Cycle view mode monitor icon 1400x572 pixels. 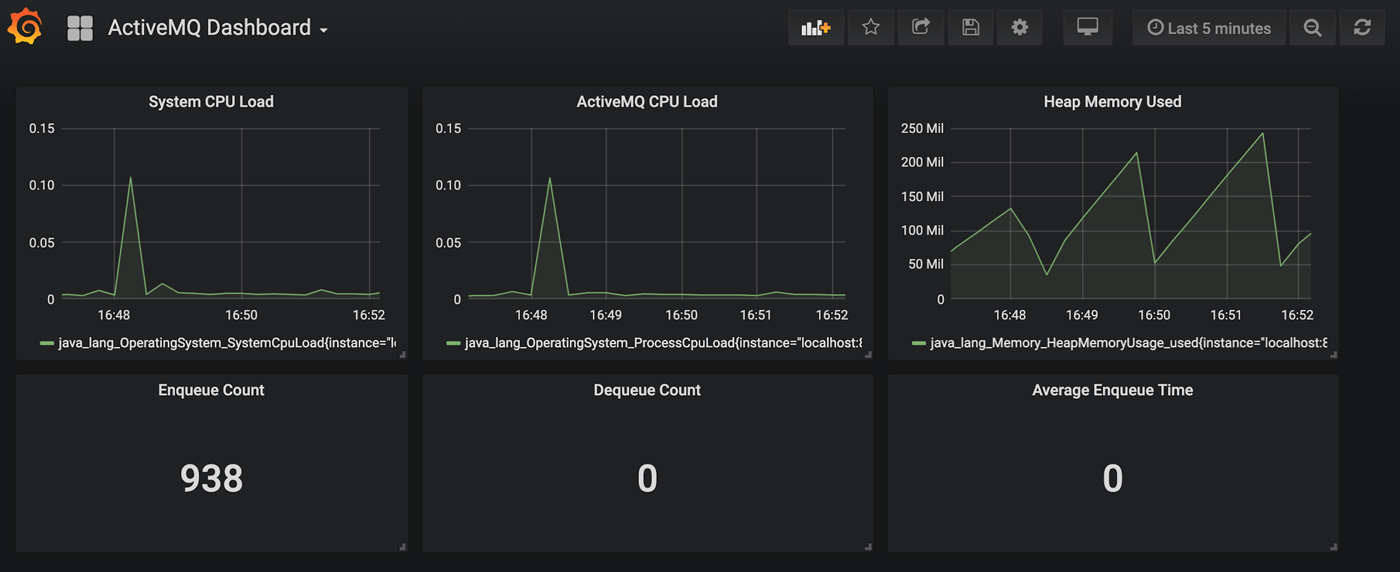1088,28
